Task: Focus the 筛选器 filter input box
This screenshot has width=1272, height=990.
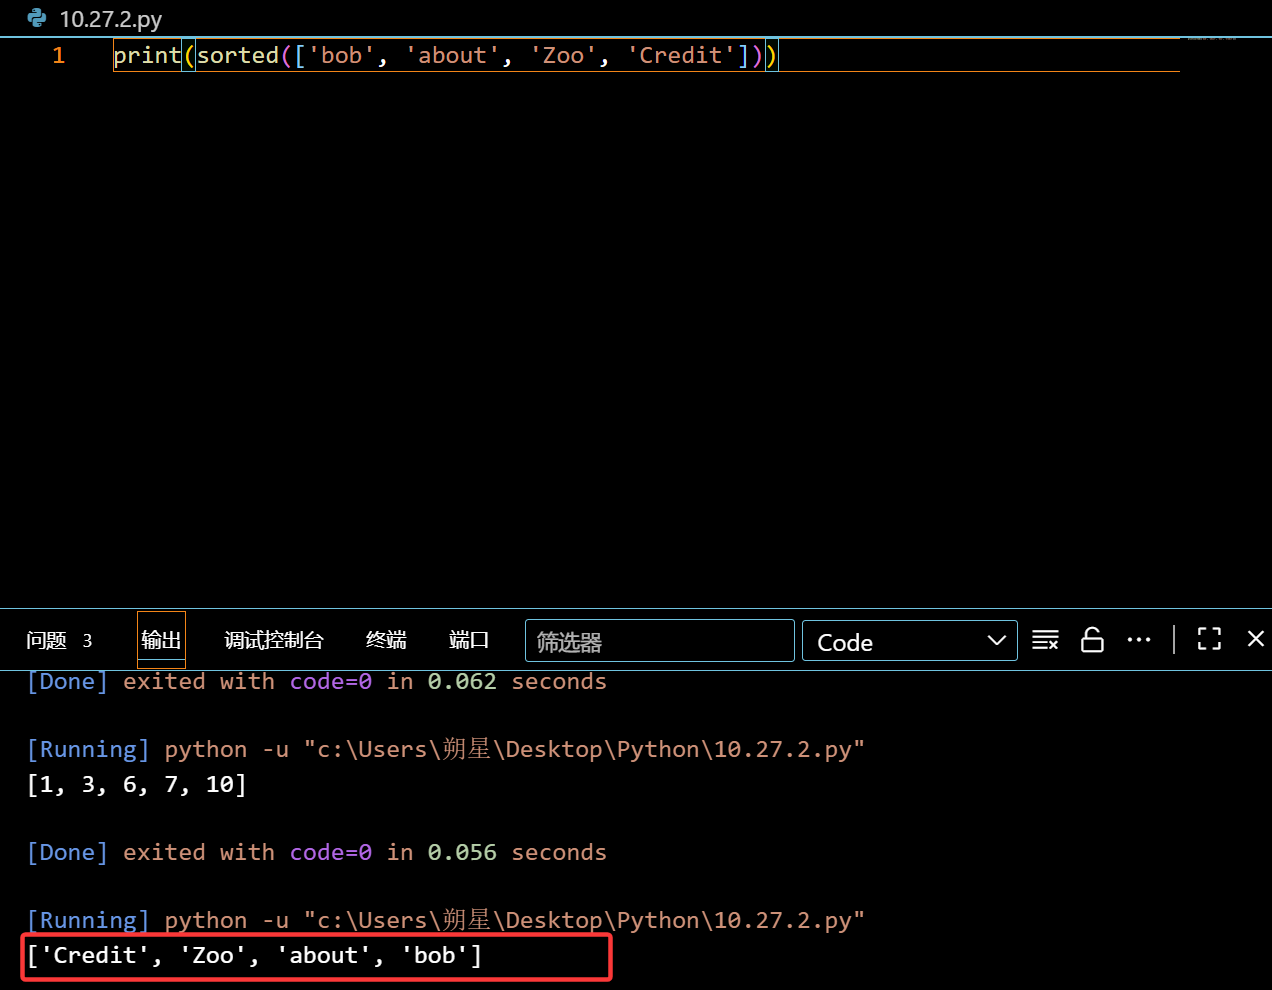Action: [659, 641]
